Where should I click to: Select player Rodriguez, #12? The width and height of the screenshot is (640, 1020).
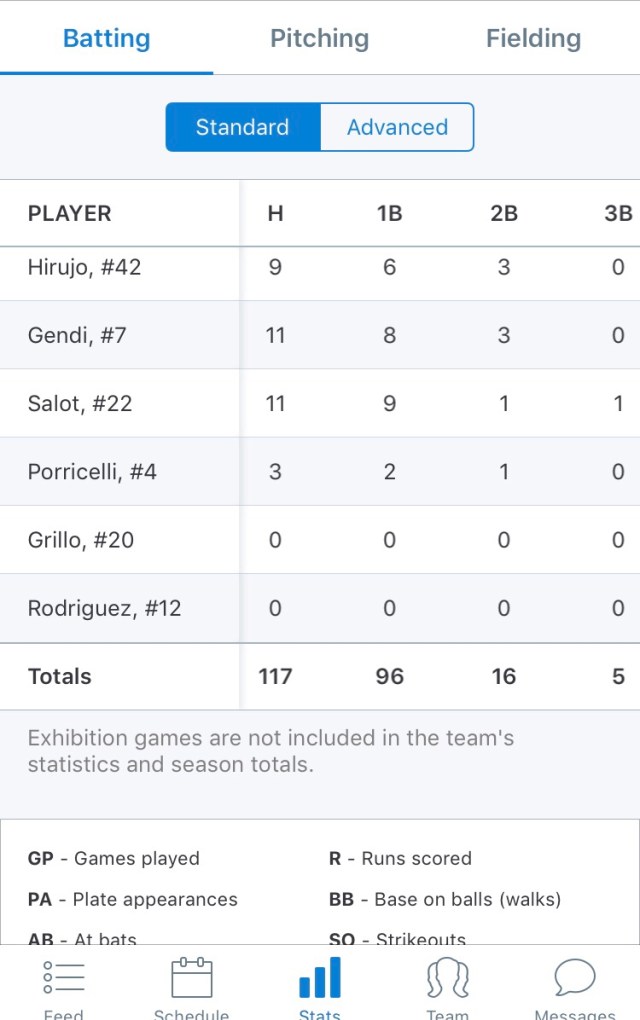coord(104,608)
